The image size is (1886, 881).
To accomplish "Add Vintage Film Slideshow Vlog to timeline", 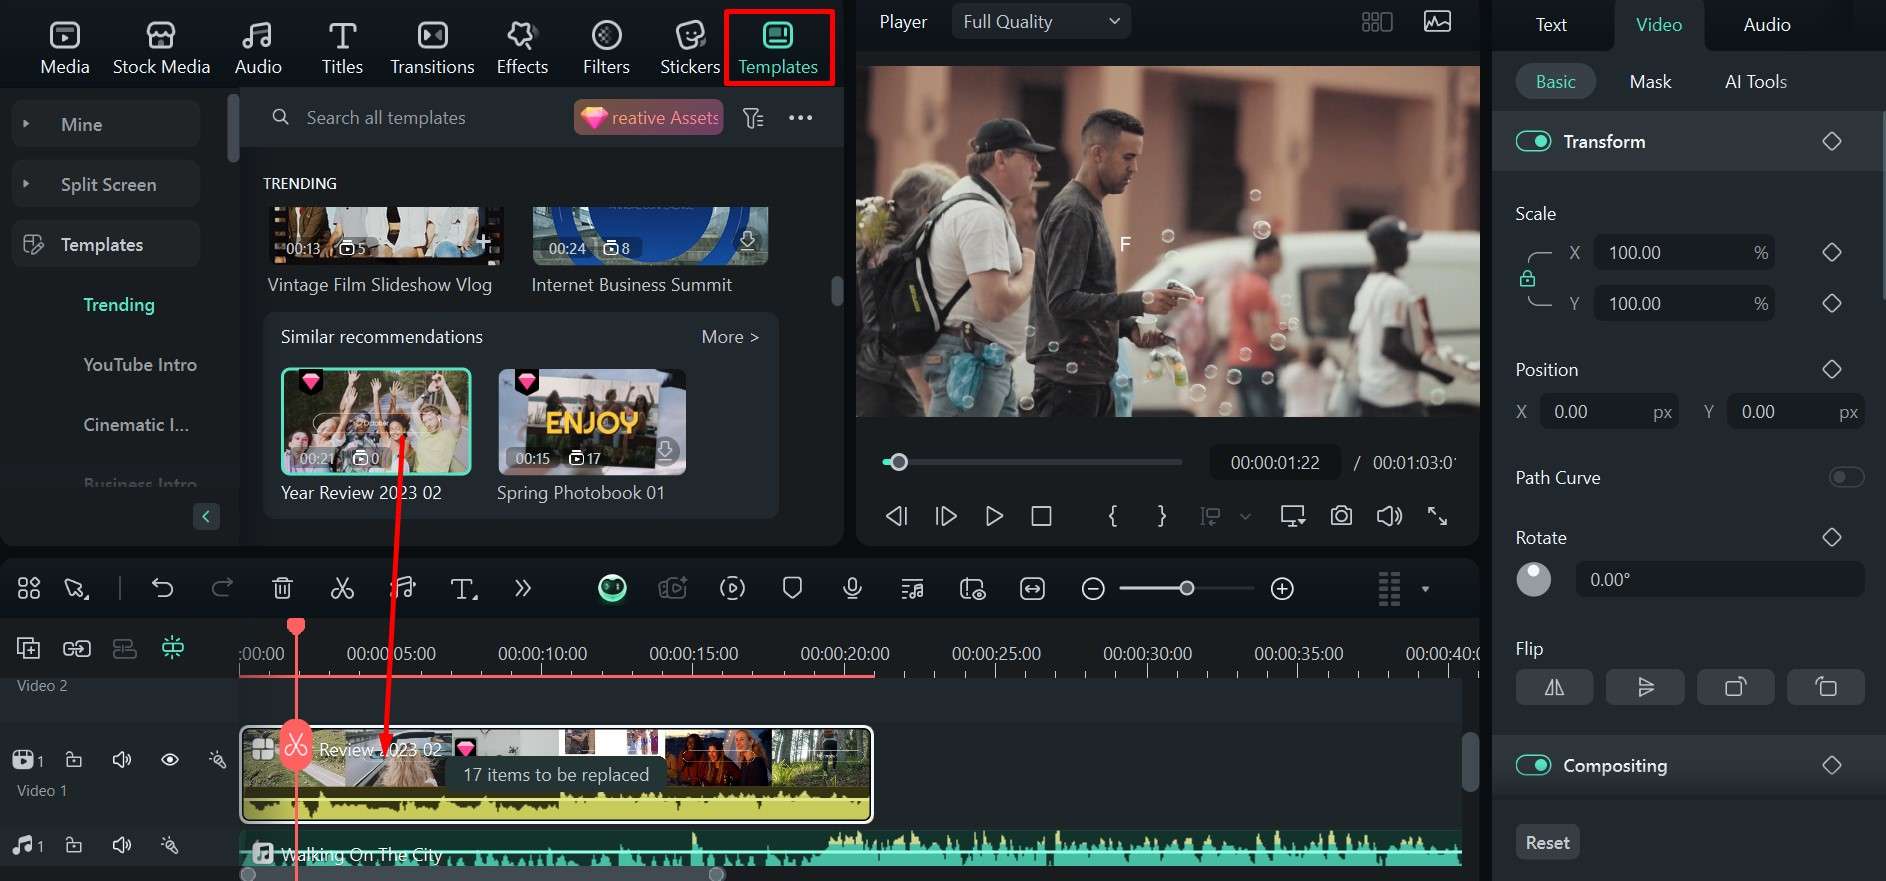I will pos(483,241).
